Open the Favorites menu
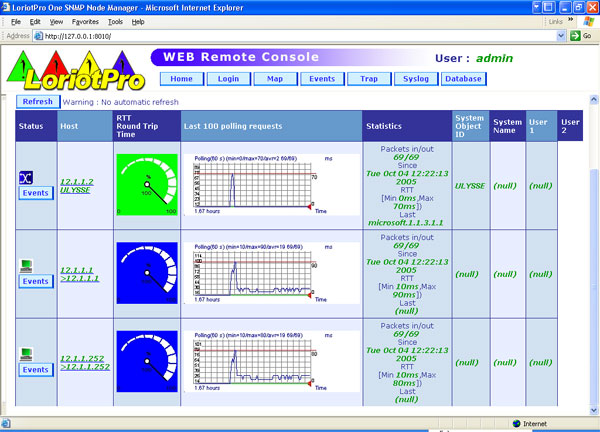The height and width of the screenshot is (432, 600). (x=85, y=22)
